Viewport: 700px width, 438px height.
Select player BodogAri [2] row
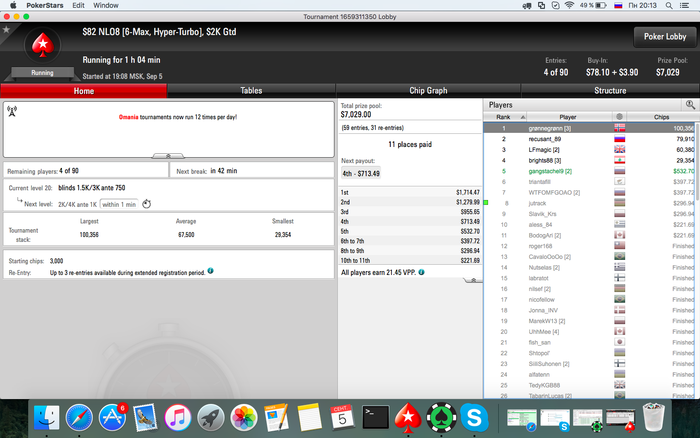(x=589, y=235)
